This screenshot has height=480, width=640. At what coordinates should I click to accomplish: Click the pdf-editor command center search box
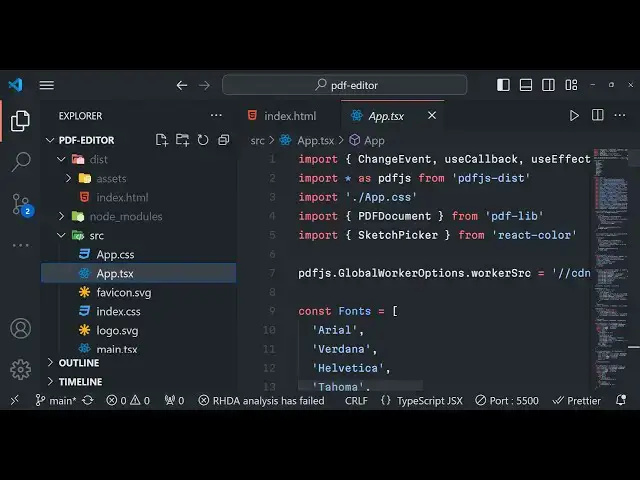coord(344,85)
